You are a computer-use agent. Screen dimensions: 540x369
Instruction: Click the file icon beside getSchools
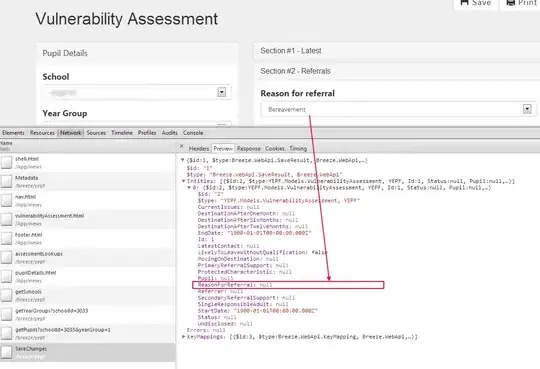6,295
